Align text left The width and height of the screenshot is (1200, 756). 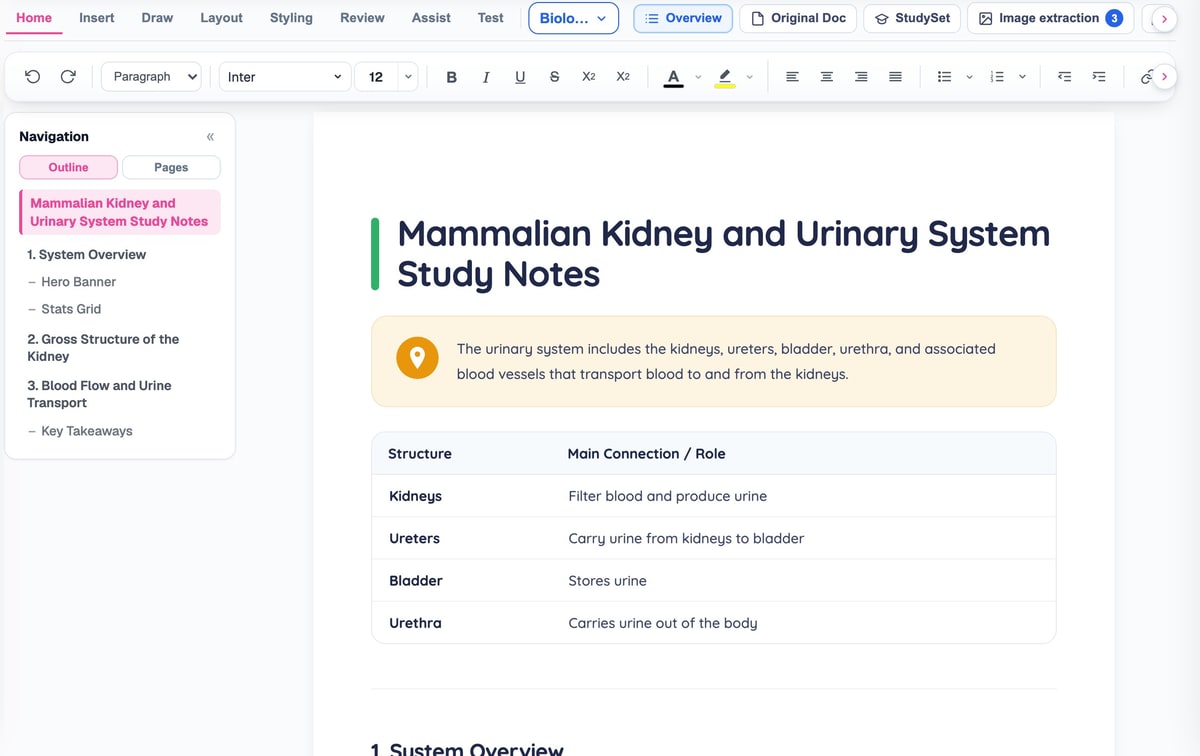pyautogui.click(x=792, y=77)
